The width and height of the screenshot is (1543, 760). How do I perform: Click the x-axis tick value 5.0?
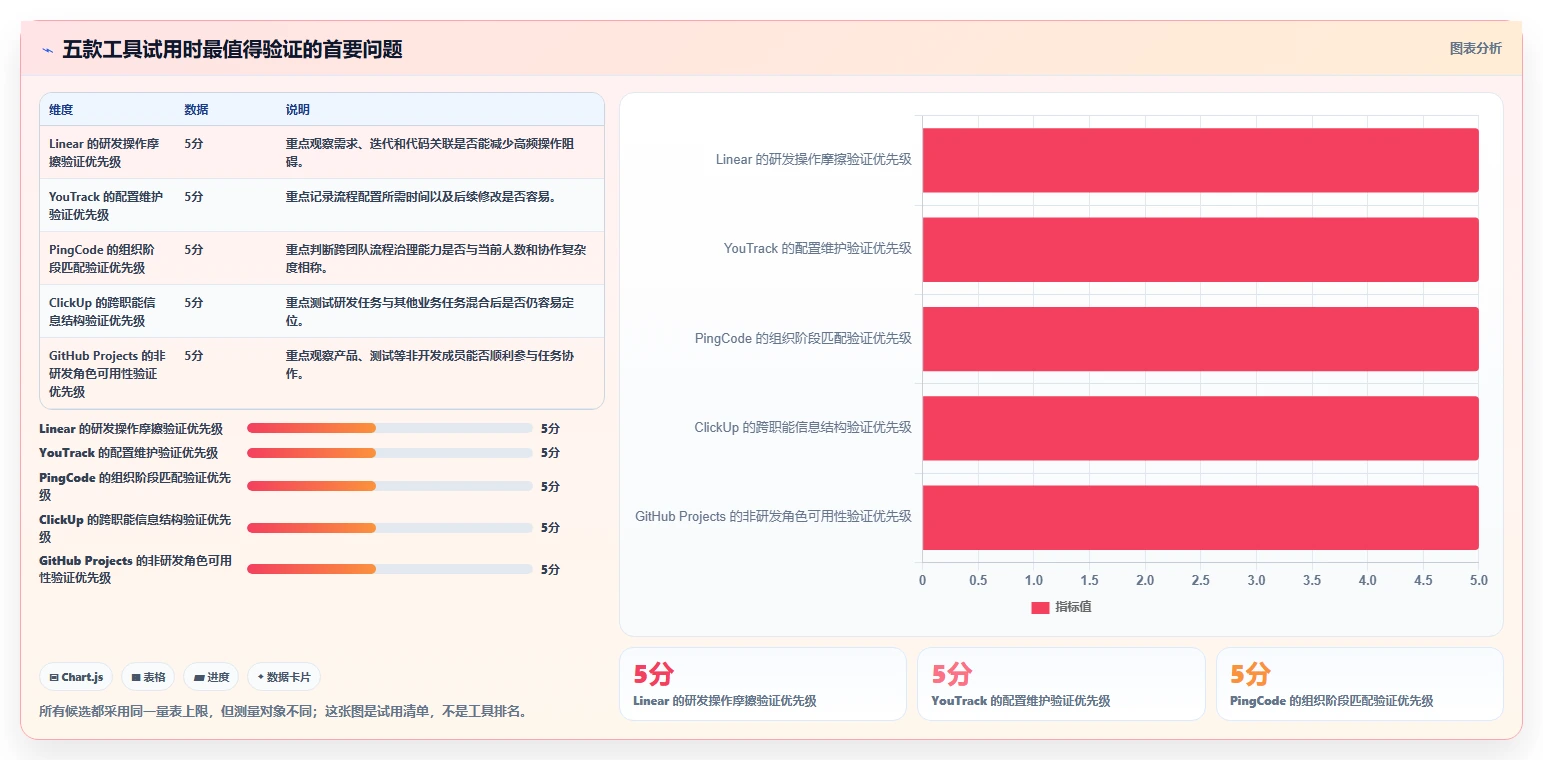pyautogui.click(x=1478, y=580)
